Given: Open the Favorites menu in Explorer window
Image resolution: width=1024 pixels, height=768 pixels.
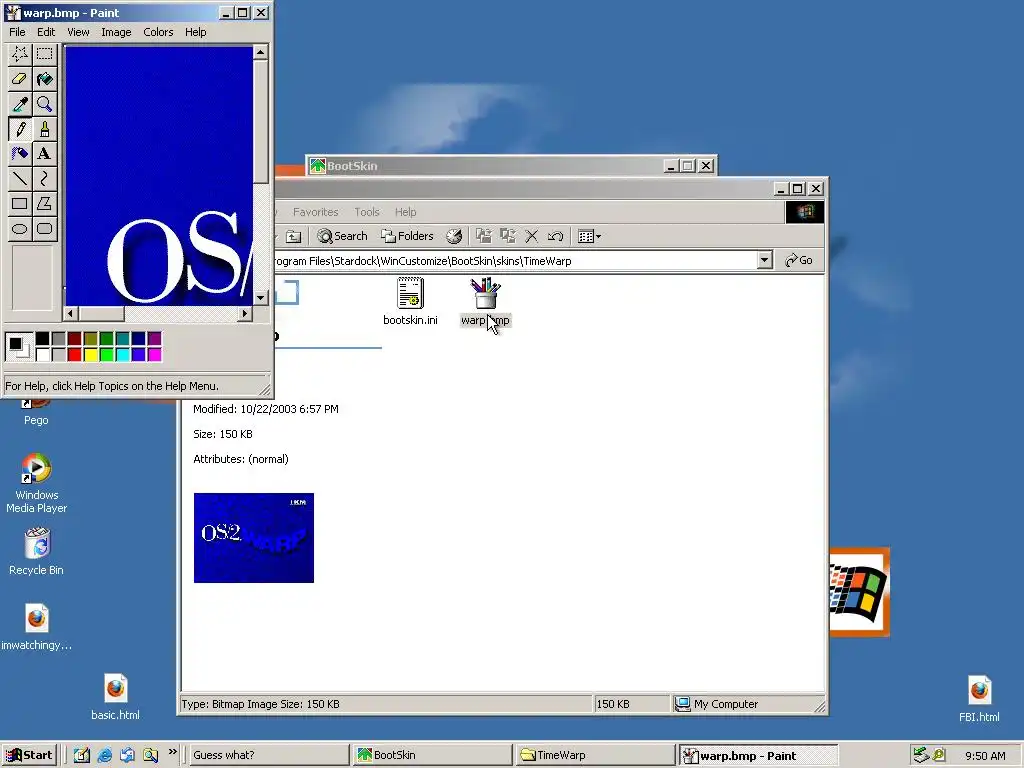Looking at the screenshot, I should 315,212.
